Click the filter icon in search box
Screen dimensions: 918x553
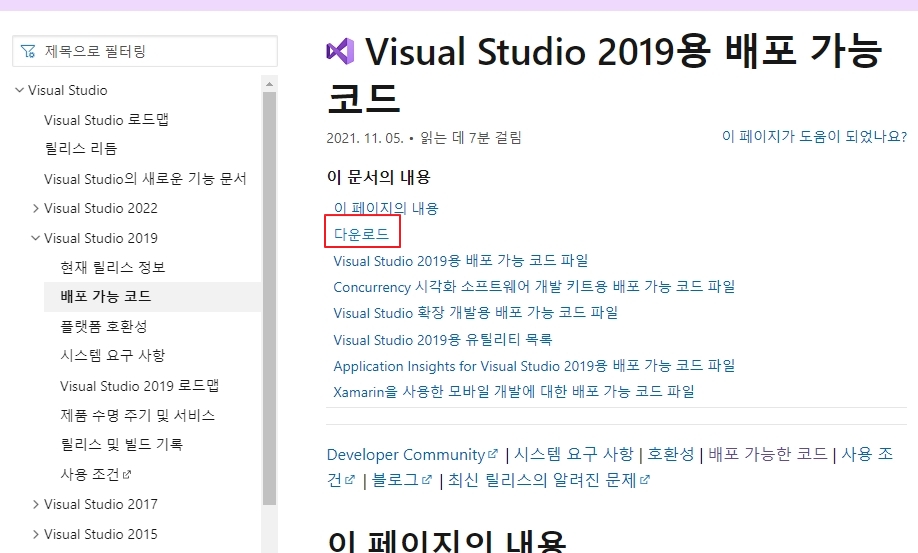click(x=28, y=51)
